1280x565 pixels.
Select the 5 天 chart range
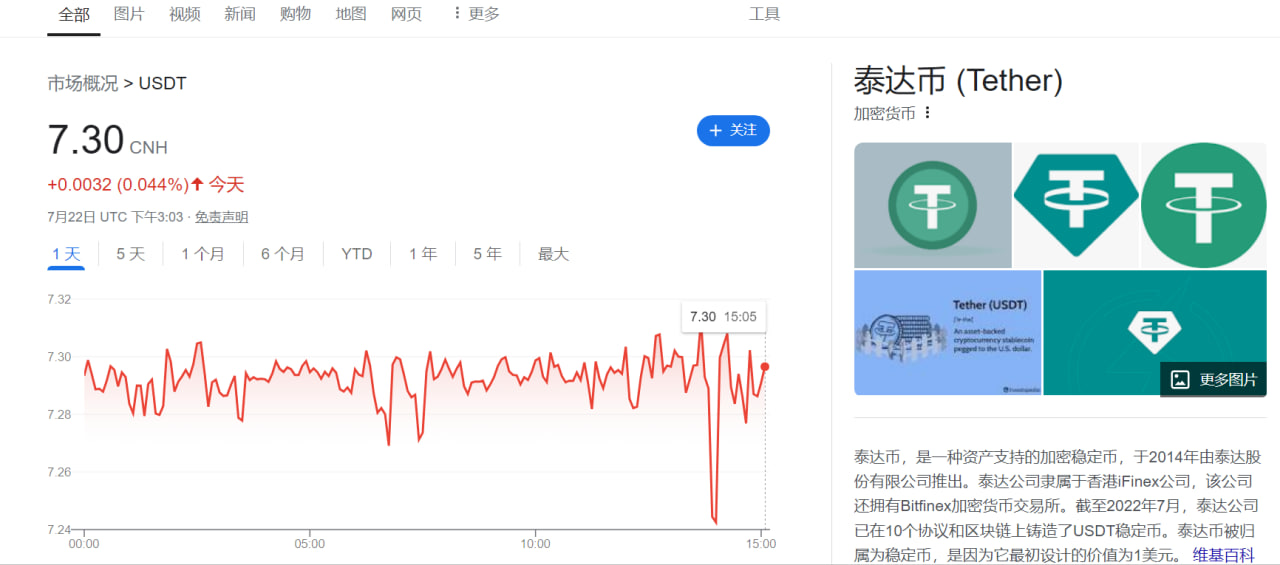(130, 254)
